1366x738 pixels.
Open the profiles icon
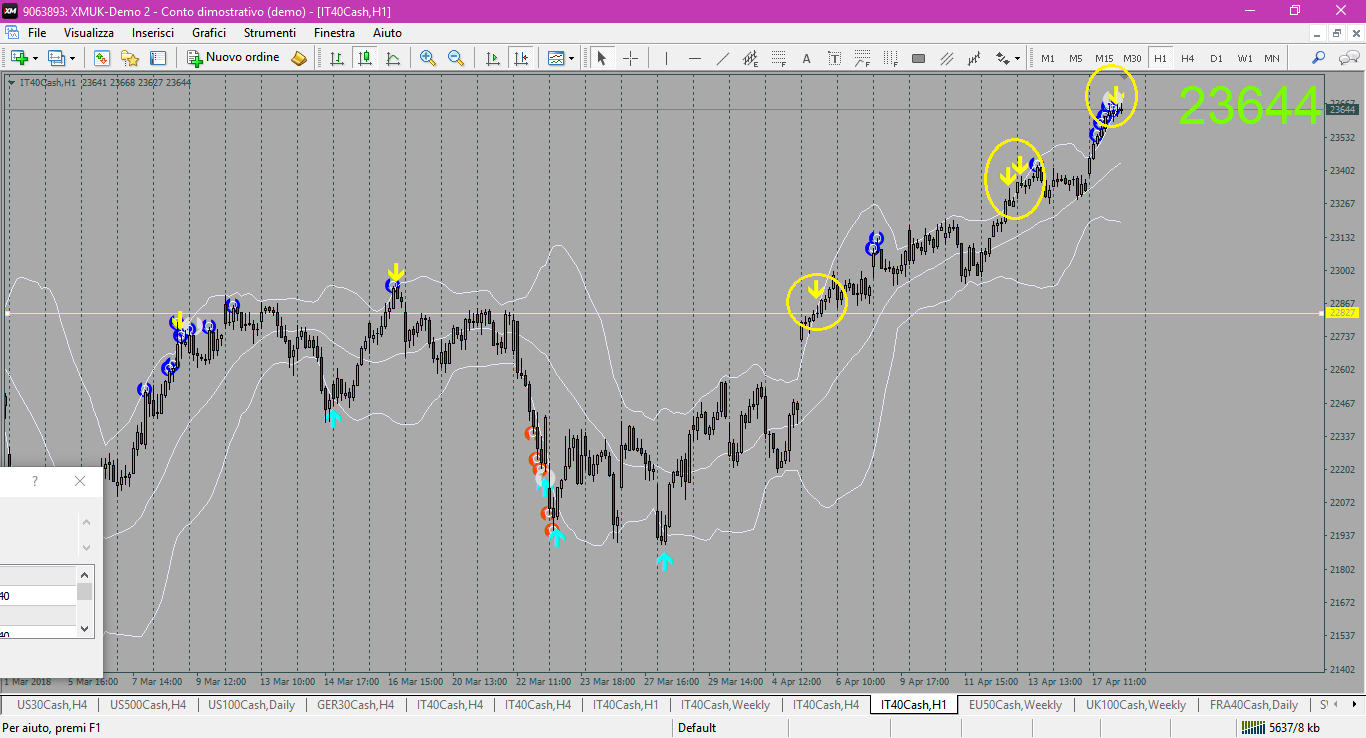57,58
